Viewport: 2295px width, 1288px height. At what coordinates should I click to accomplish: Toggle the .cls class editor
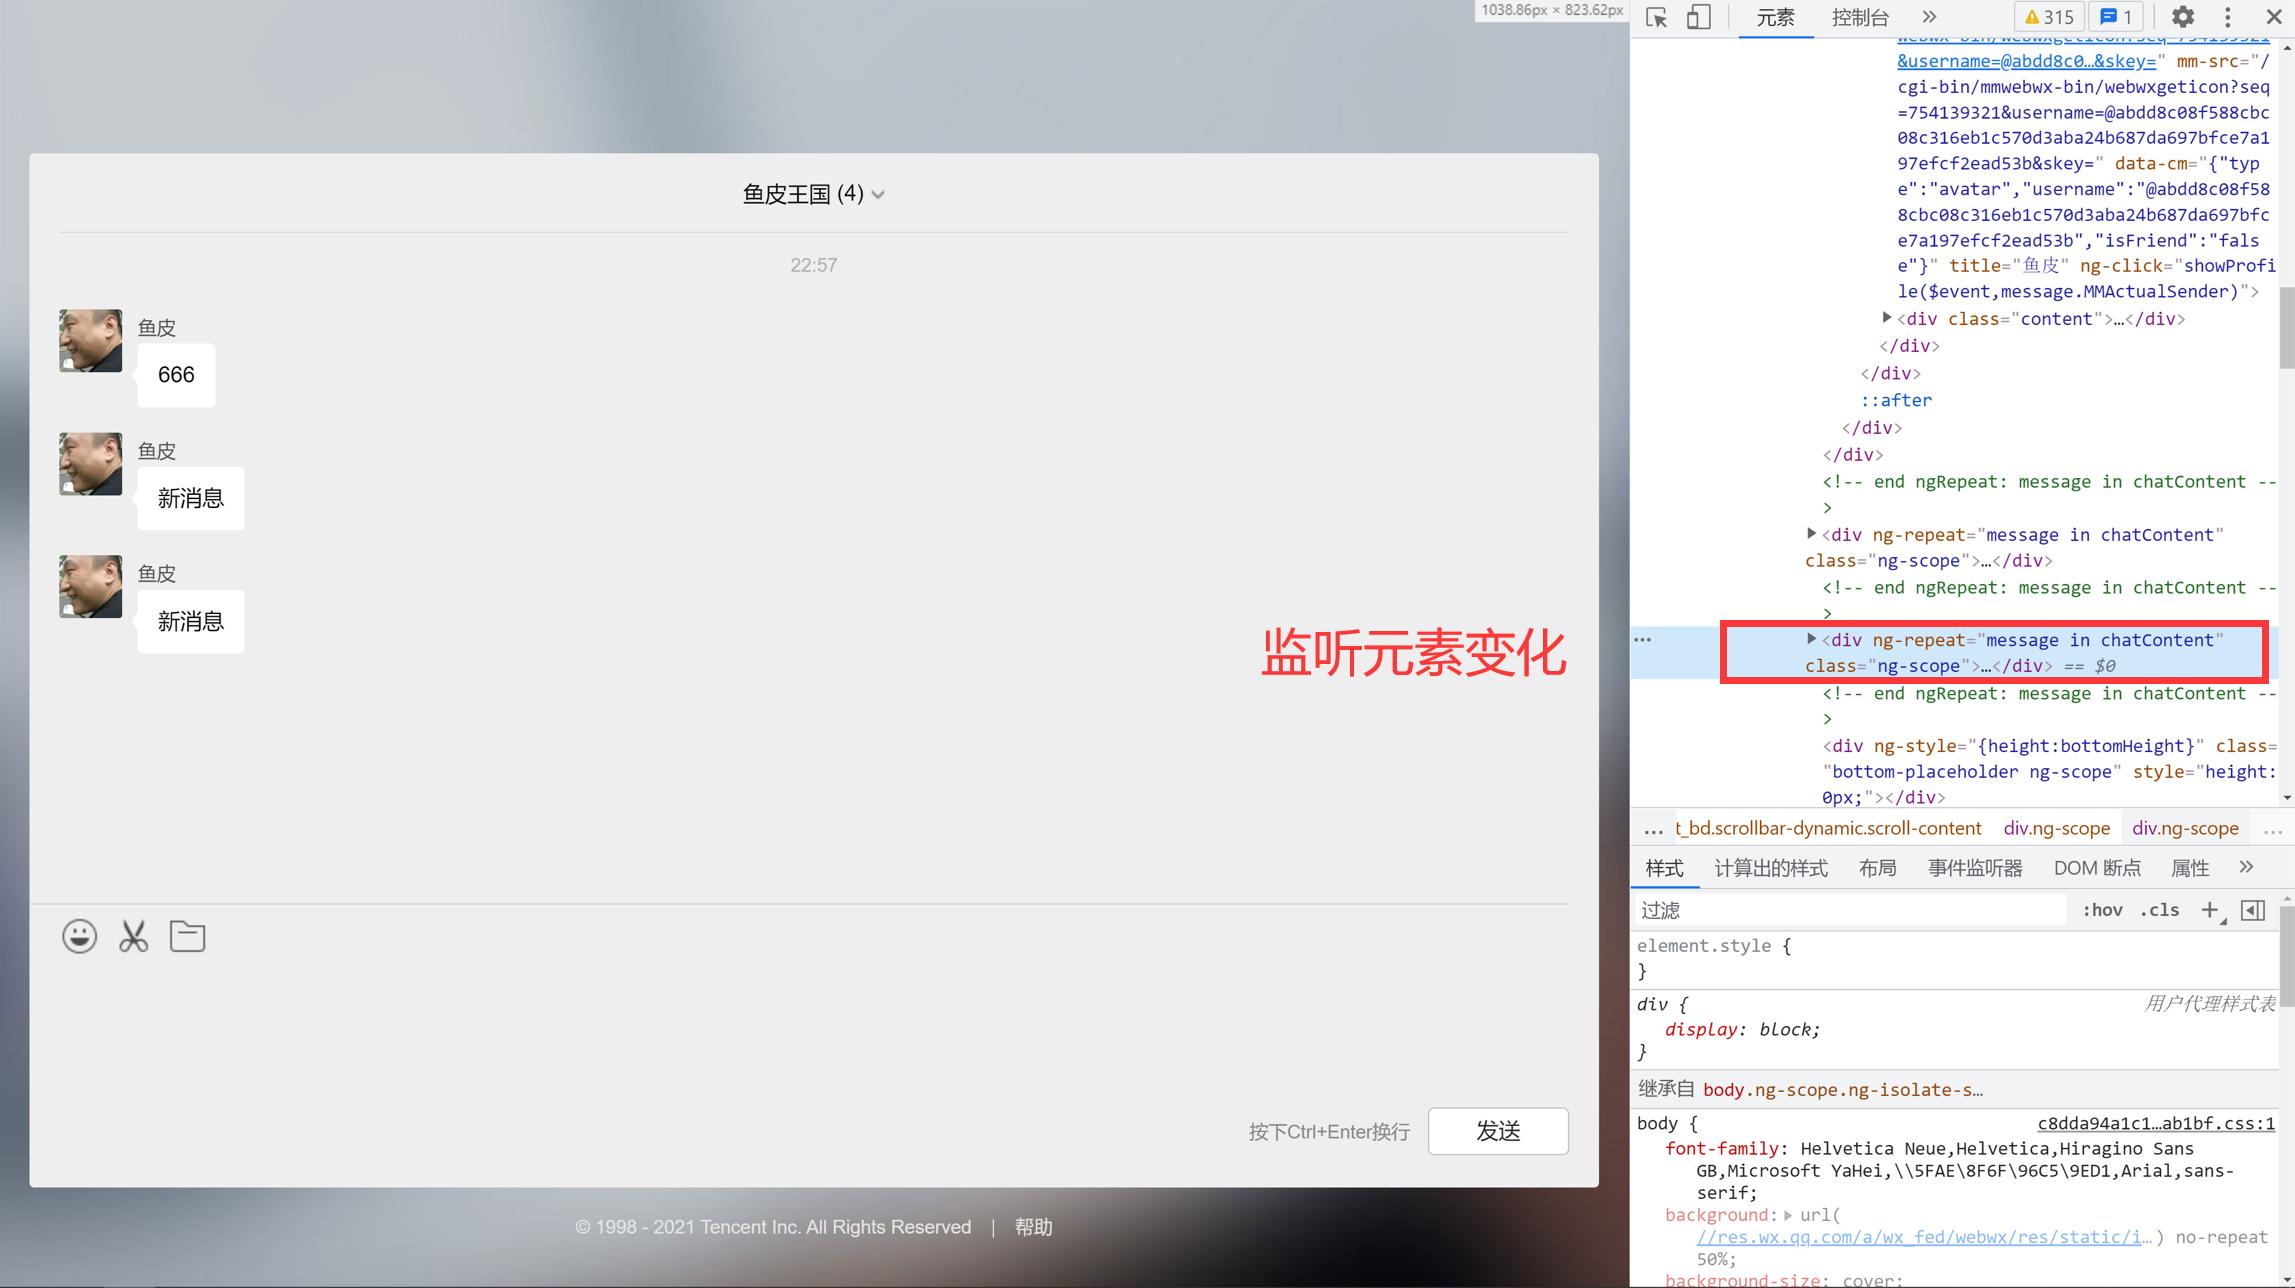(x=2160, y=909)
